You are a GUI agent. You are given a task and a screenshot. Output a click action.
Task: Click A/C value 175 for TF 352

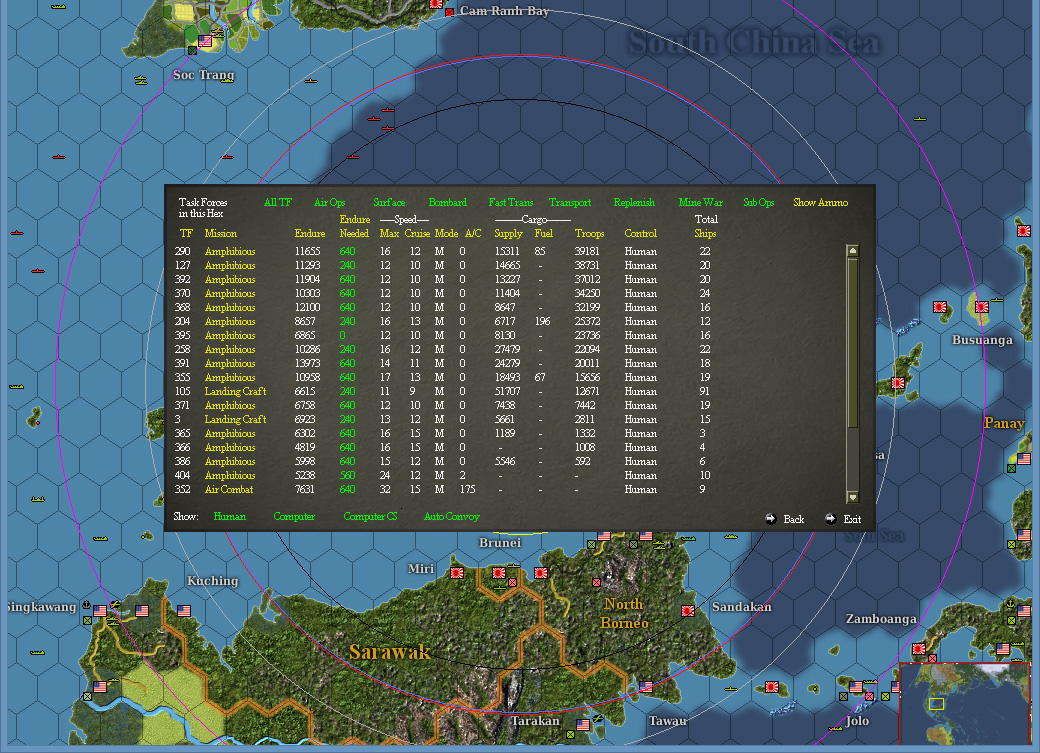[x=468, y=490]
